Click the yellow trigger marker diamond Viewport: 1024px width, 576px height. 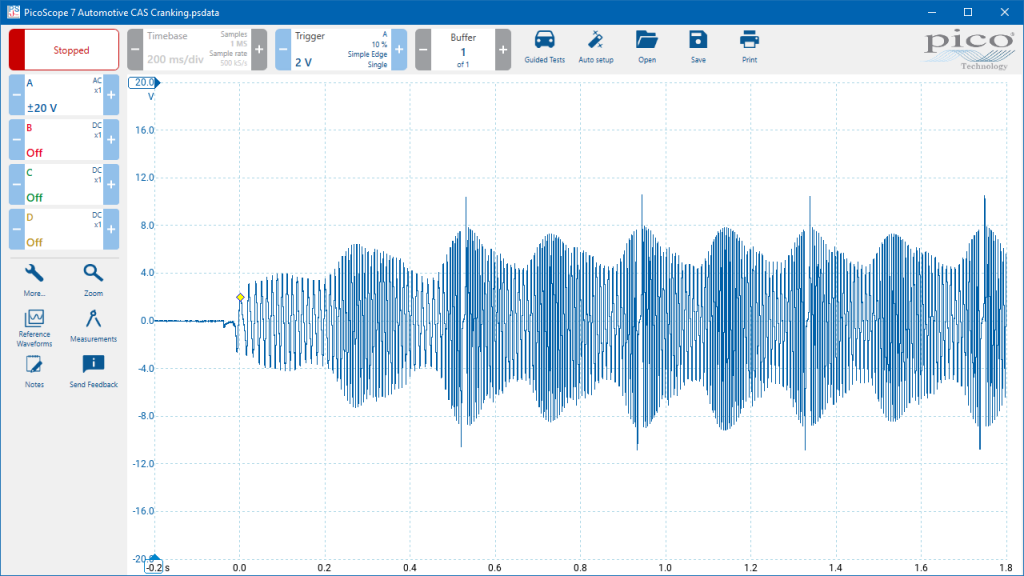click(240, 297)
